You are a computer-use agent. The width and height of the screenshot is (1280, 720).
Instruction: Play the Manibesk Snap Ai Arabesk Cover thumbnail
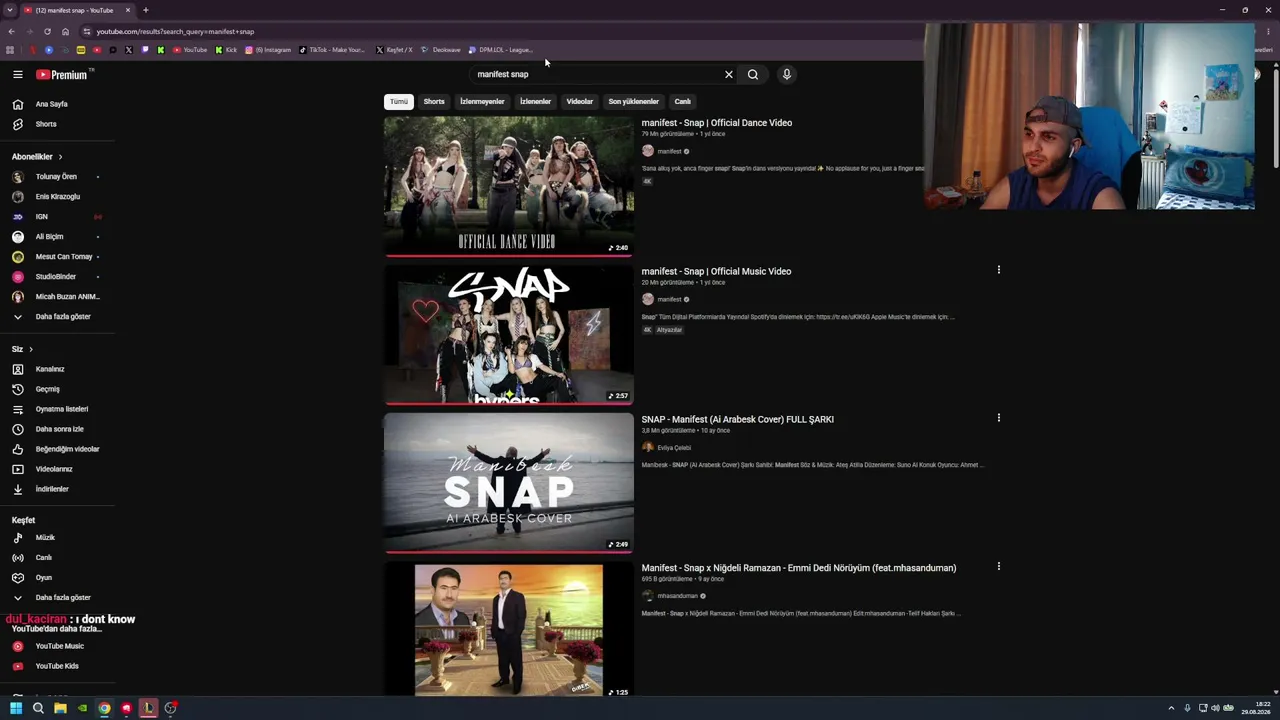point(509,483)
